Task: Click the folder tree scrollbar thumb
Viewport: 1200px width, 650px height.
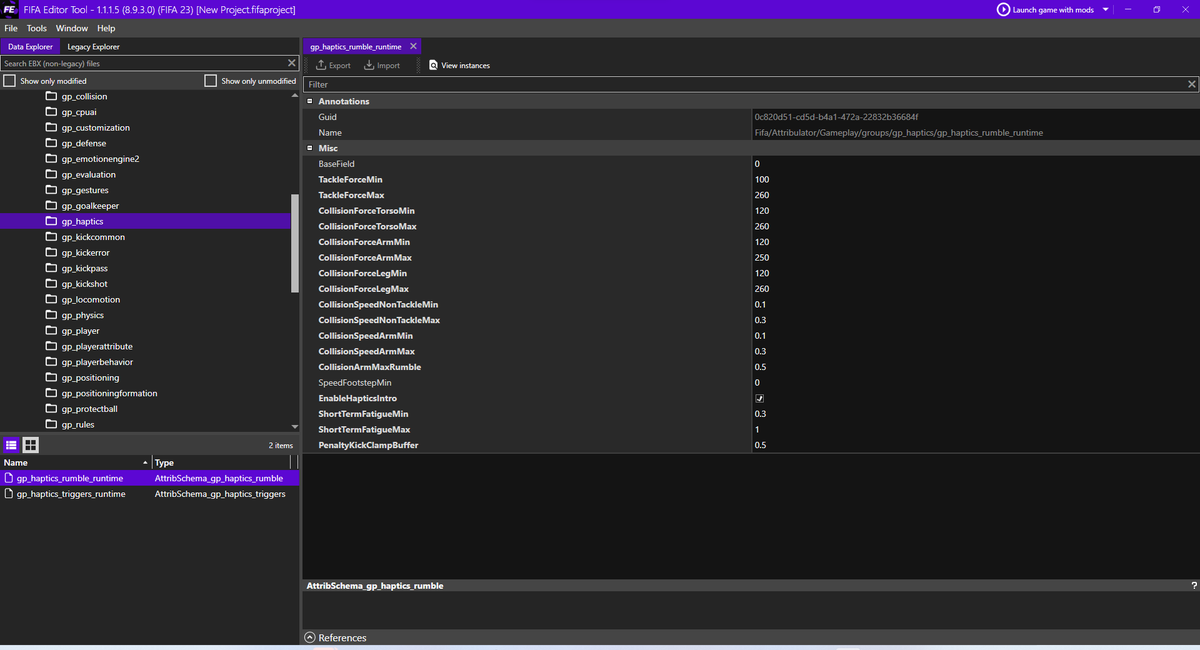Action: [x=294, y=243]
